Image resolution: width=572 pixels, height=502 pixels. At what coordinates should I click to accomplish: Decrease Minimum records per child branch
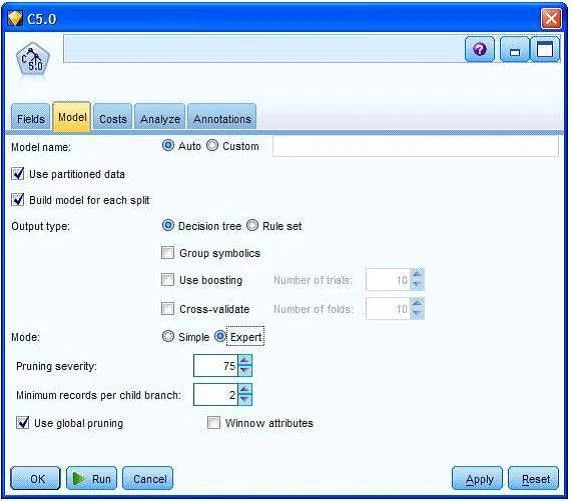point(244,399)
